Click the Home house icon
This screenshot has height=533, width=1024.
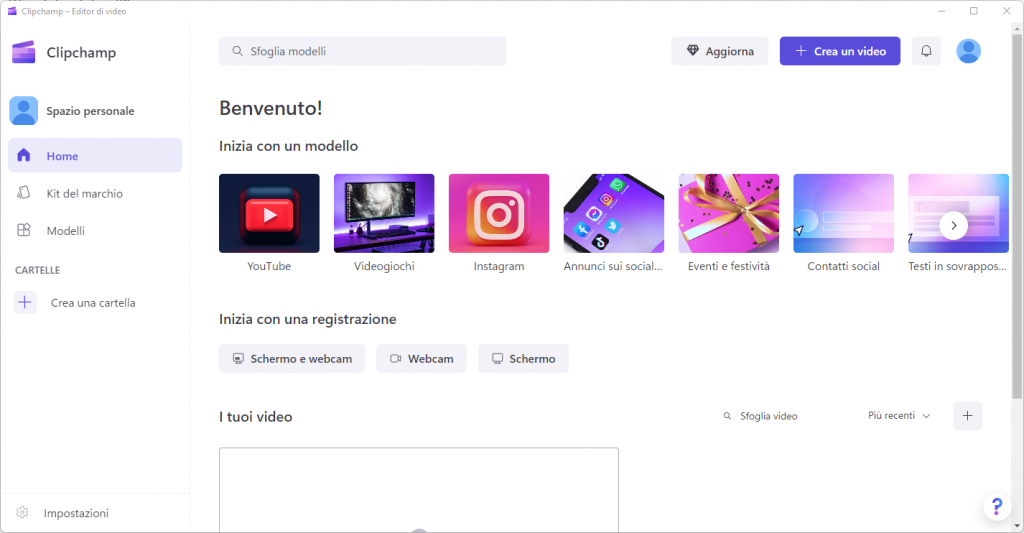click(24, 155)
